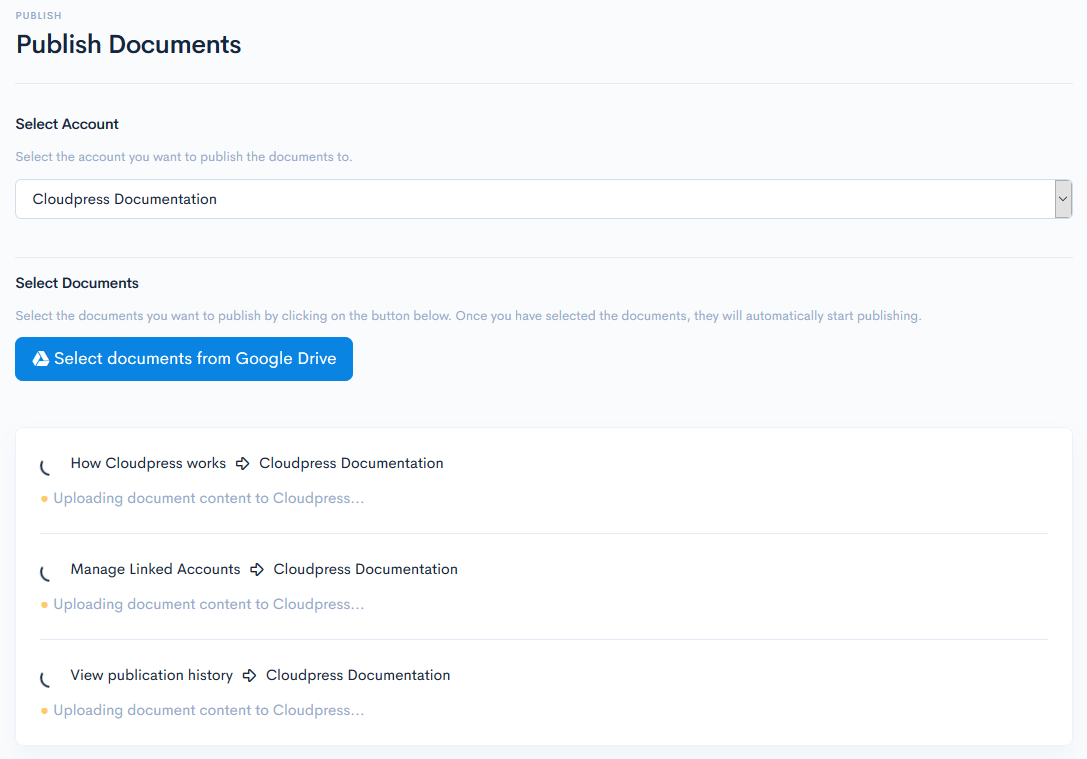The width and height of the screenshot is (1087, 759).
Task: Click the Publish Documents page heading
Action: [x=128, y=44]
